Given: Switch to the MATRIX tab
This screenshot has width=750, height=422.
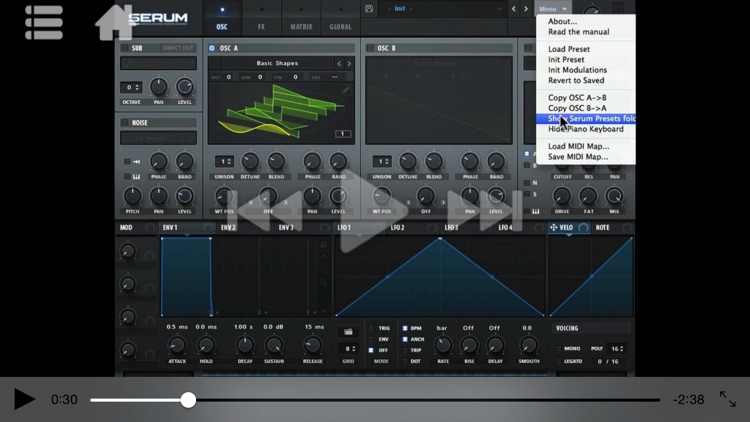Looking at the screenshot, I should pos(301,18).
